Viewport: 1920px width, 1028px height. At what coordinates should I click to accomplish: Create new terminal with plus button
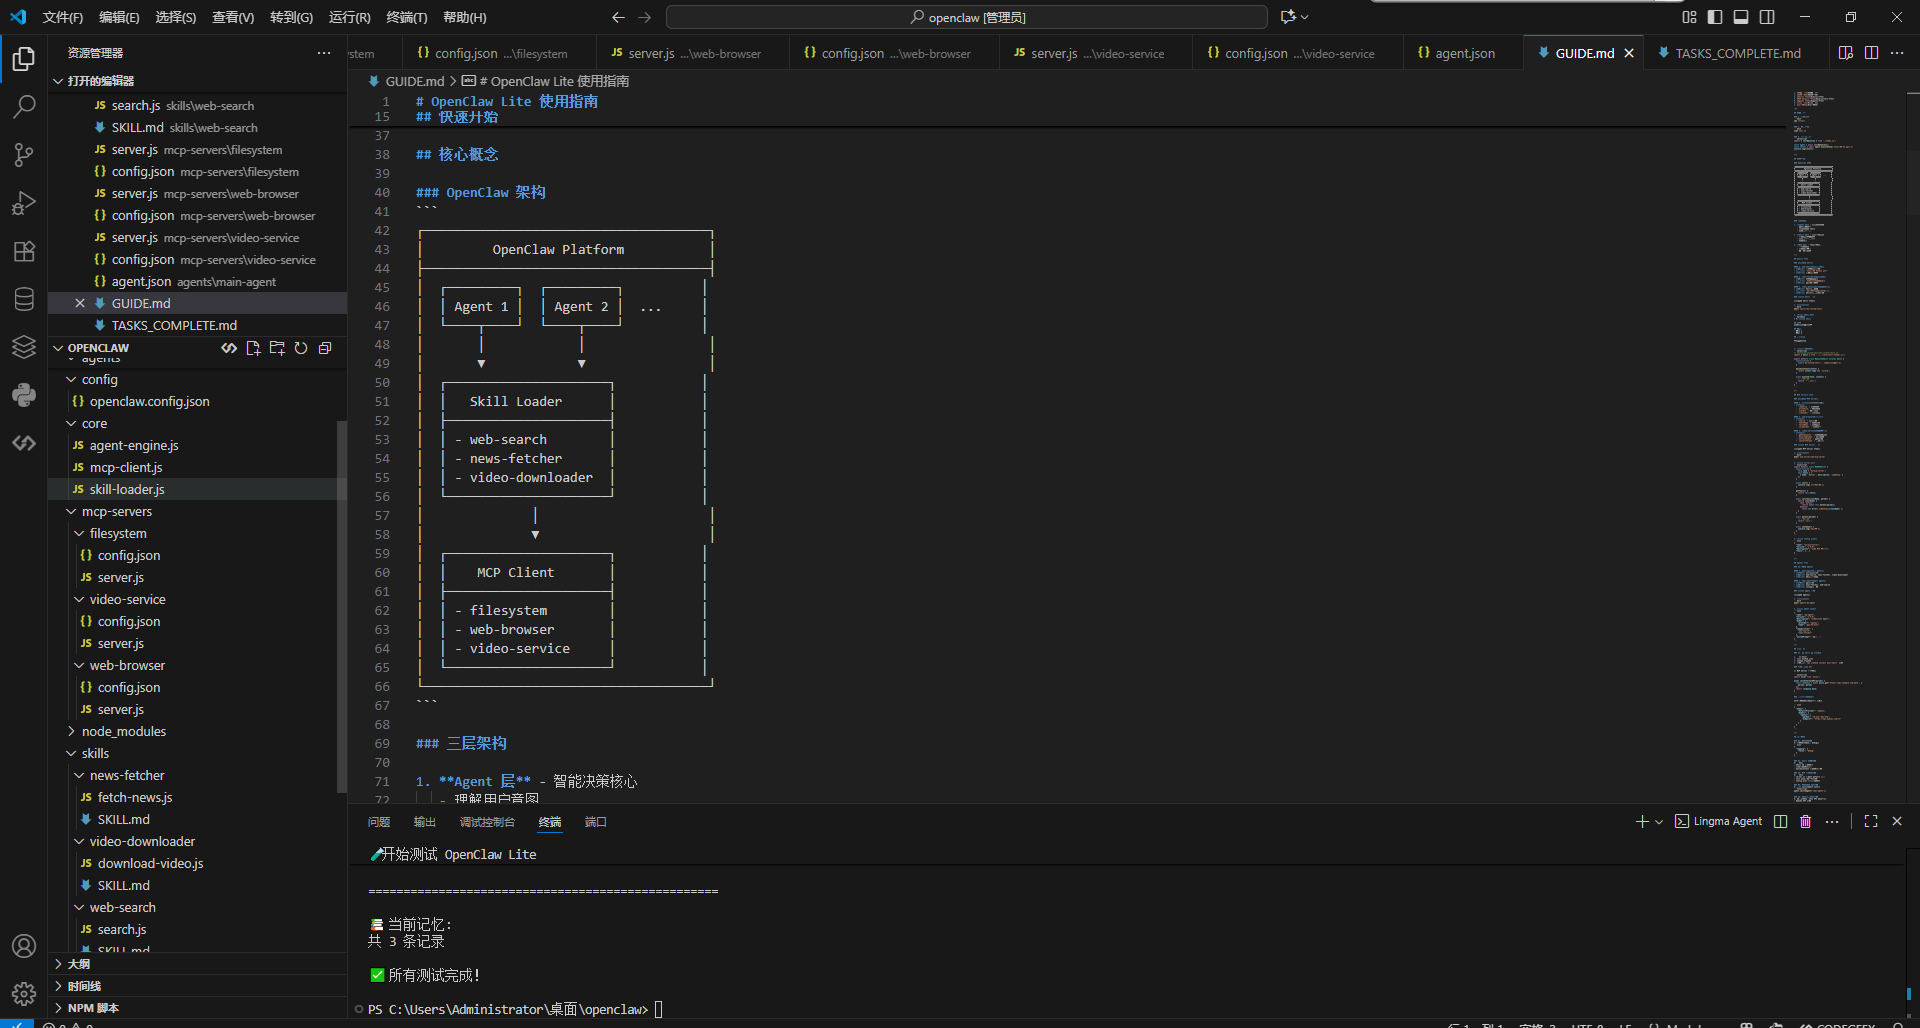pos(1642,821)
